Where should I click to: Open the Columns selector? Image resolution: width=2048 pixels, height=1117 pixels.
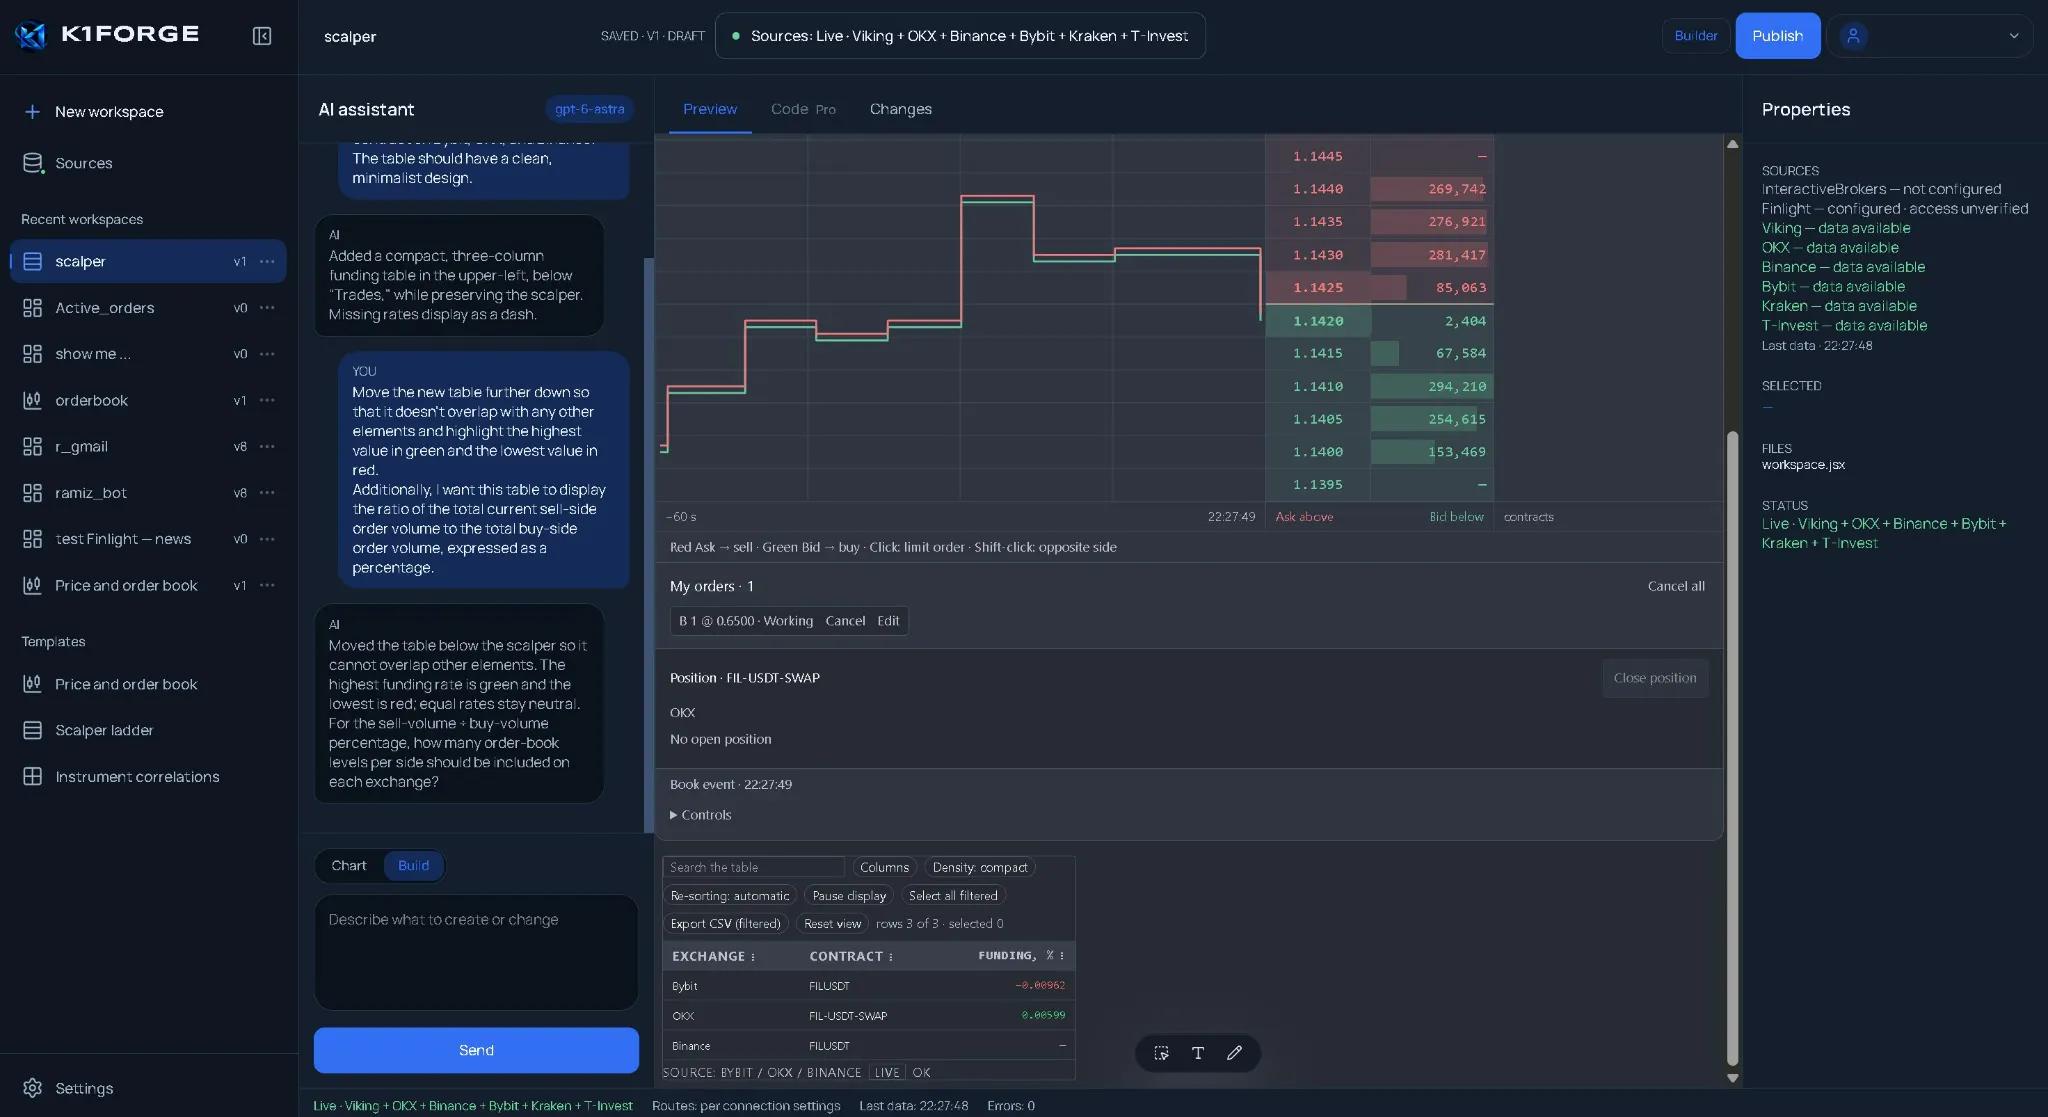coord(884,868)
